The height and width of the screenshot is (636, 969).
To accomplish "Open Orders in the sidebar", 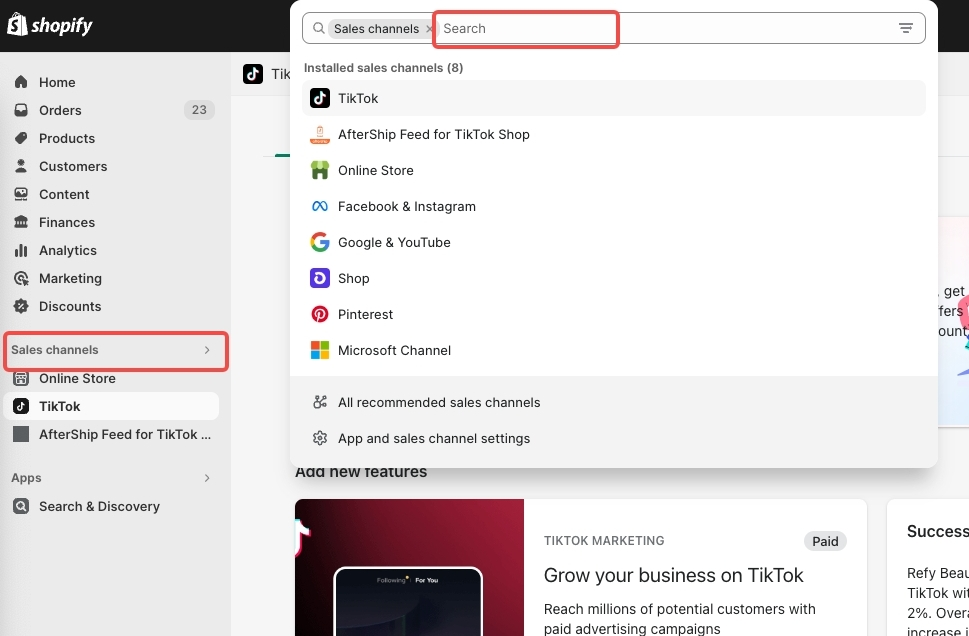I will point(60,110).
